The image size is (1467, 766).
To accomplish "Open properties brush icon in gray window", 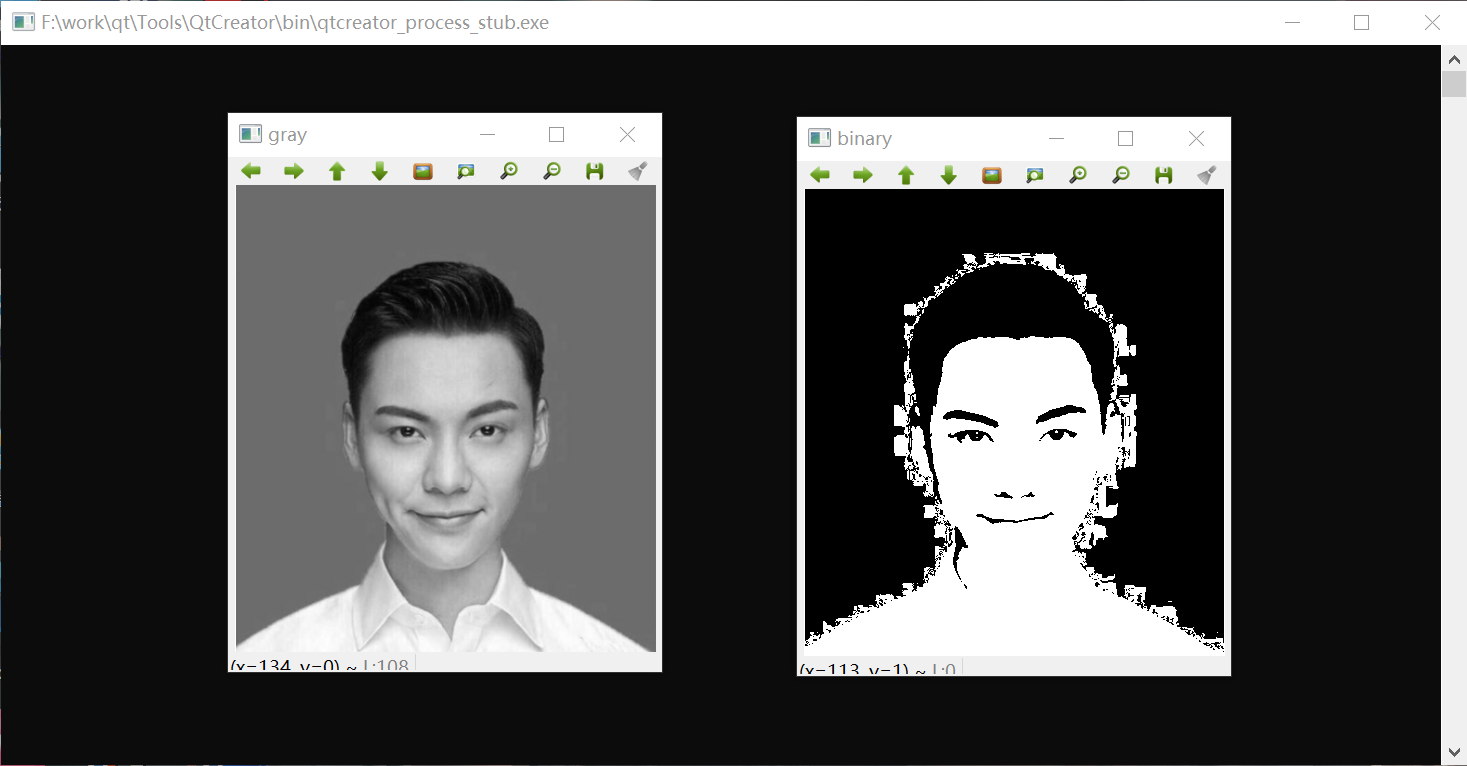I will (x=638, y=171).
